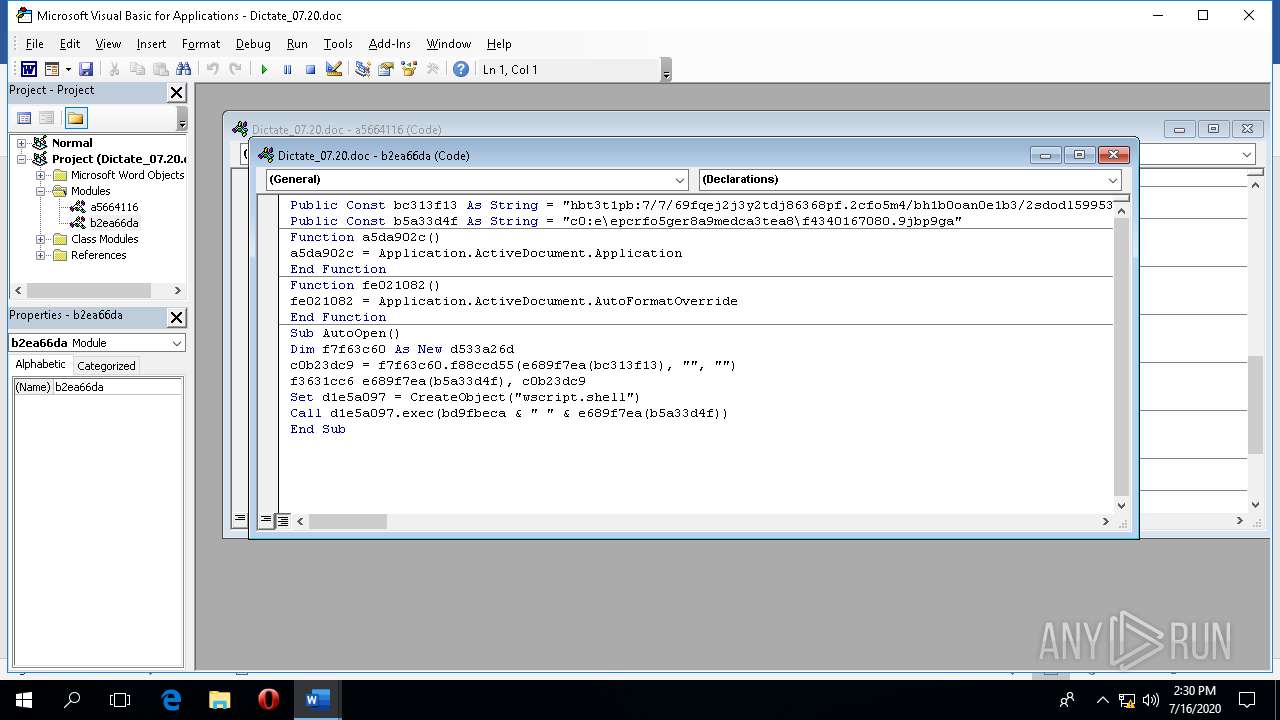
Task: Switch to Full Module View button
Action: 283,521
